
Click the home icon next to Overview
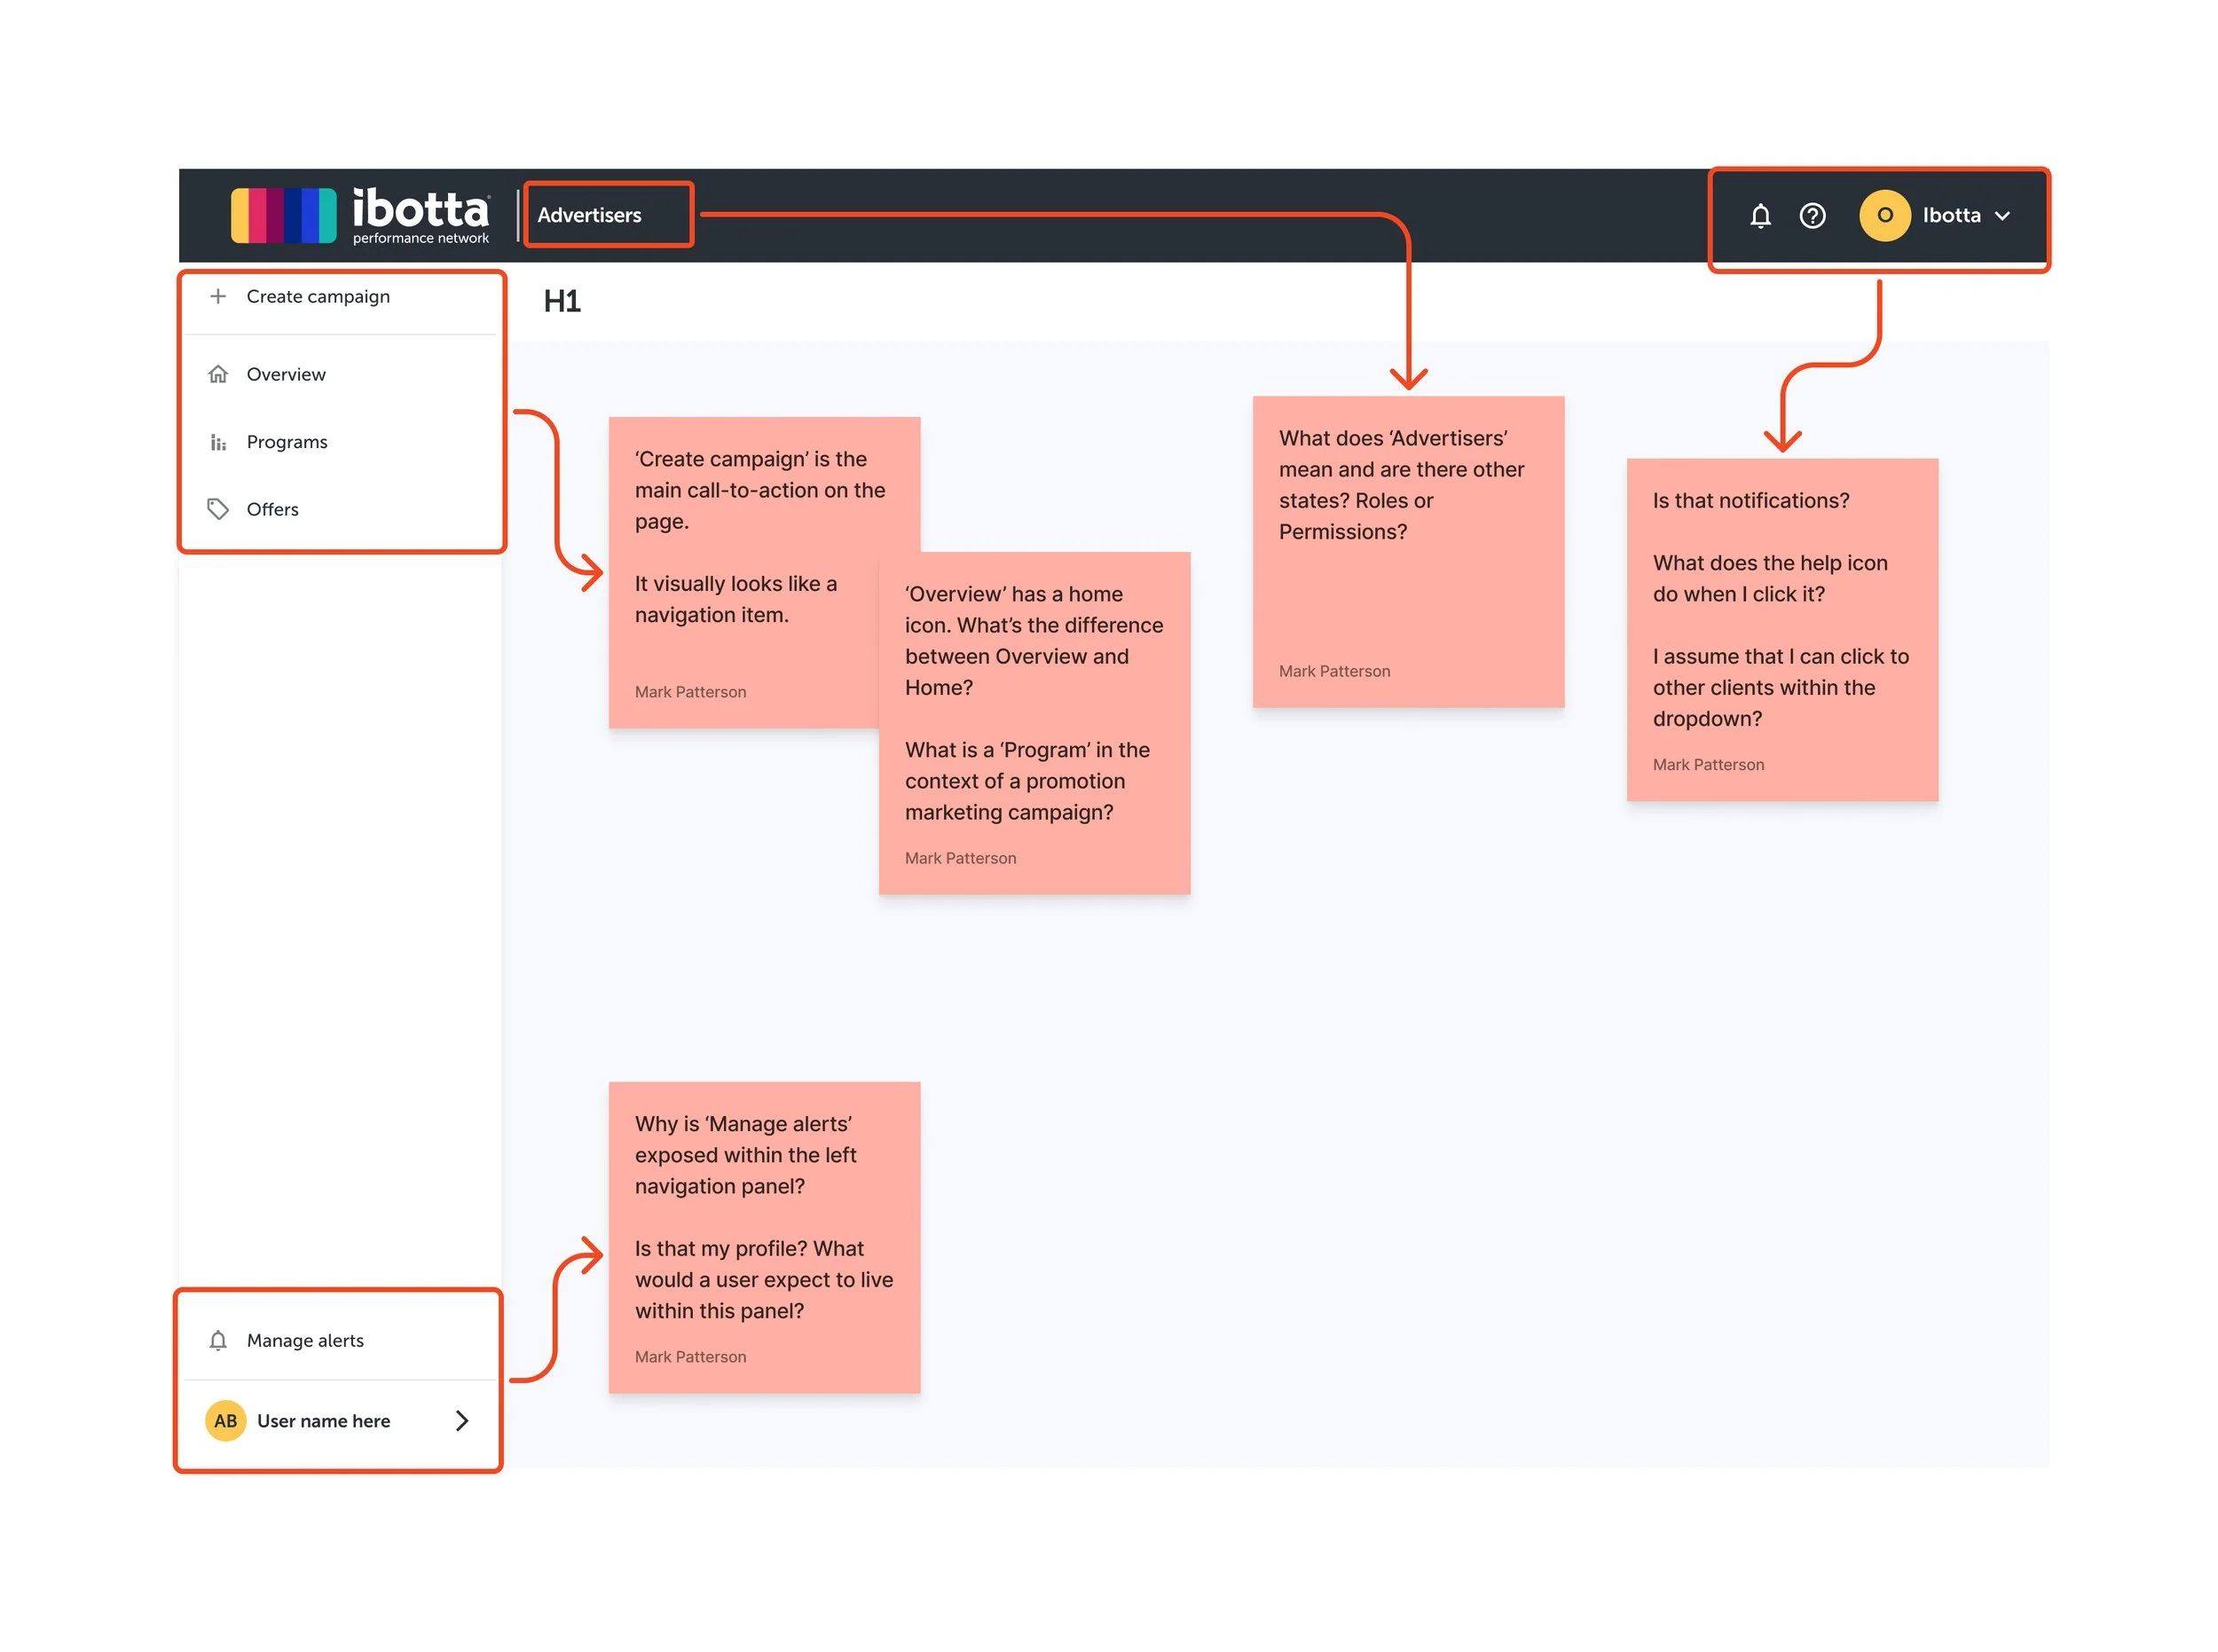click(218, 374)
